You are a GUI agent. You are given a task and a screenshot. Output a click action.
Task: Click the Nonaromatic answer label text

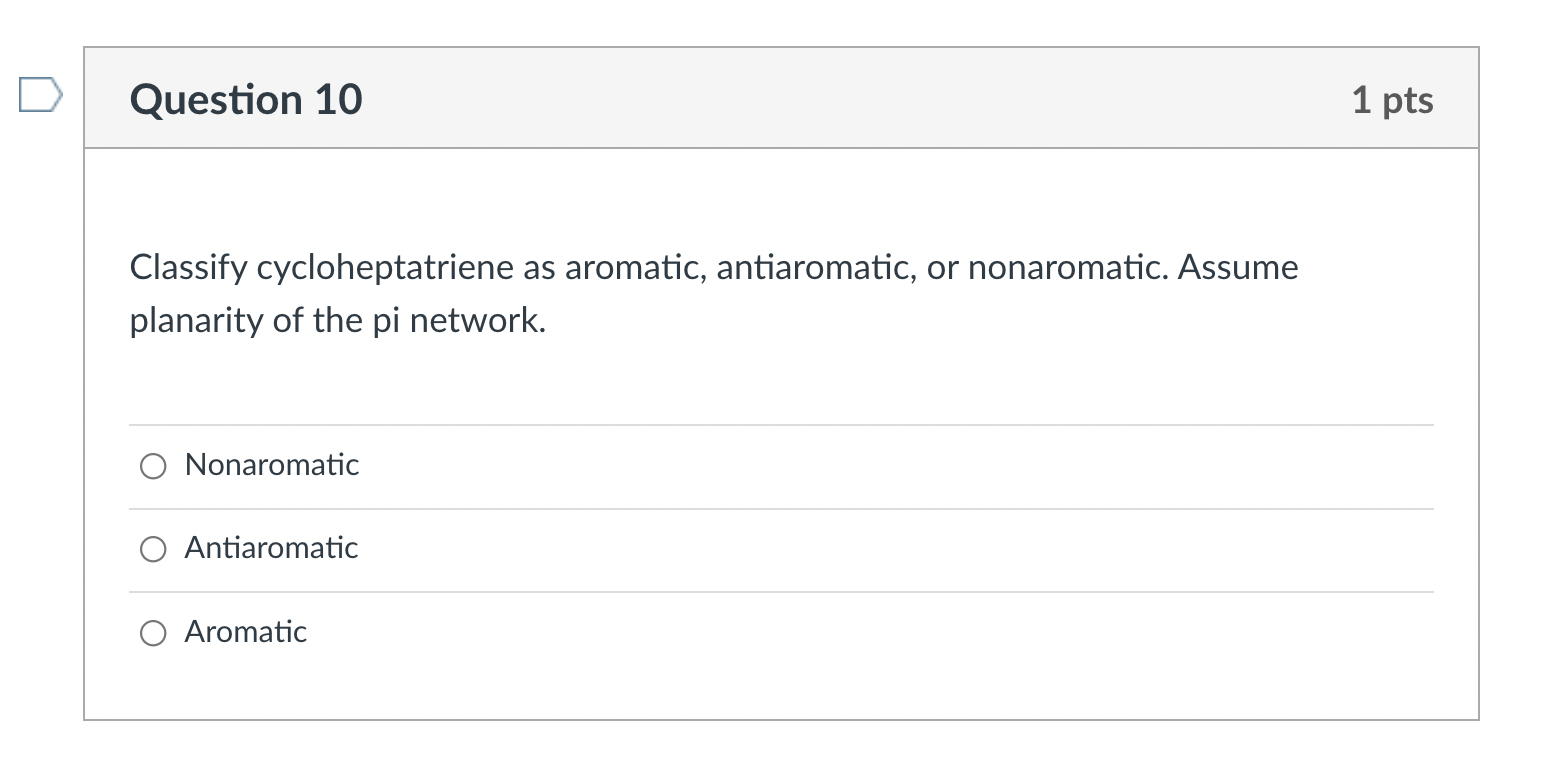(x=271, y=465)
